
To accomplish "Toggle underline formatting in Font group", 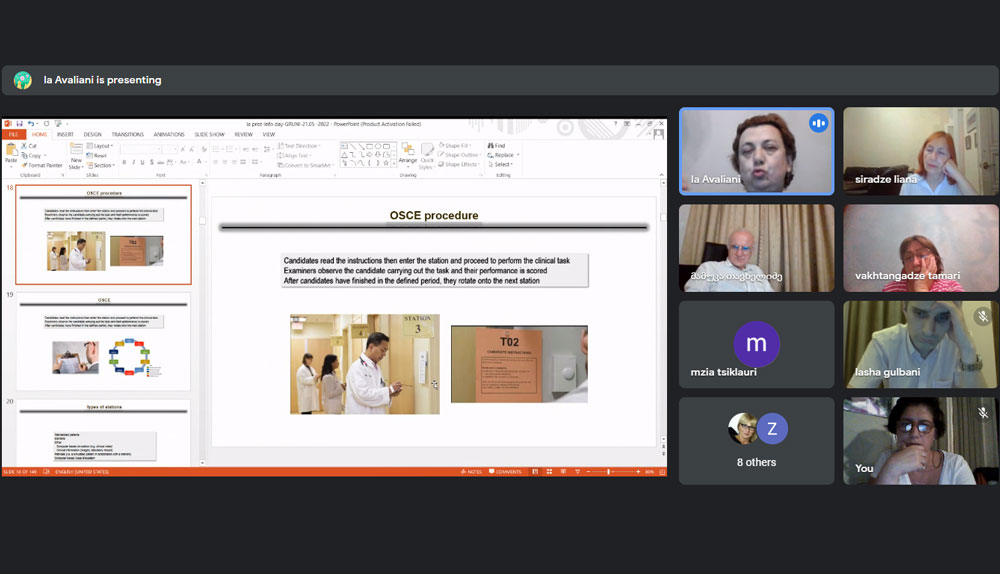I will tap(143, 162).
